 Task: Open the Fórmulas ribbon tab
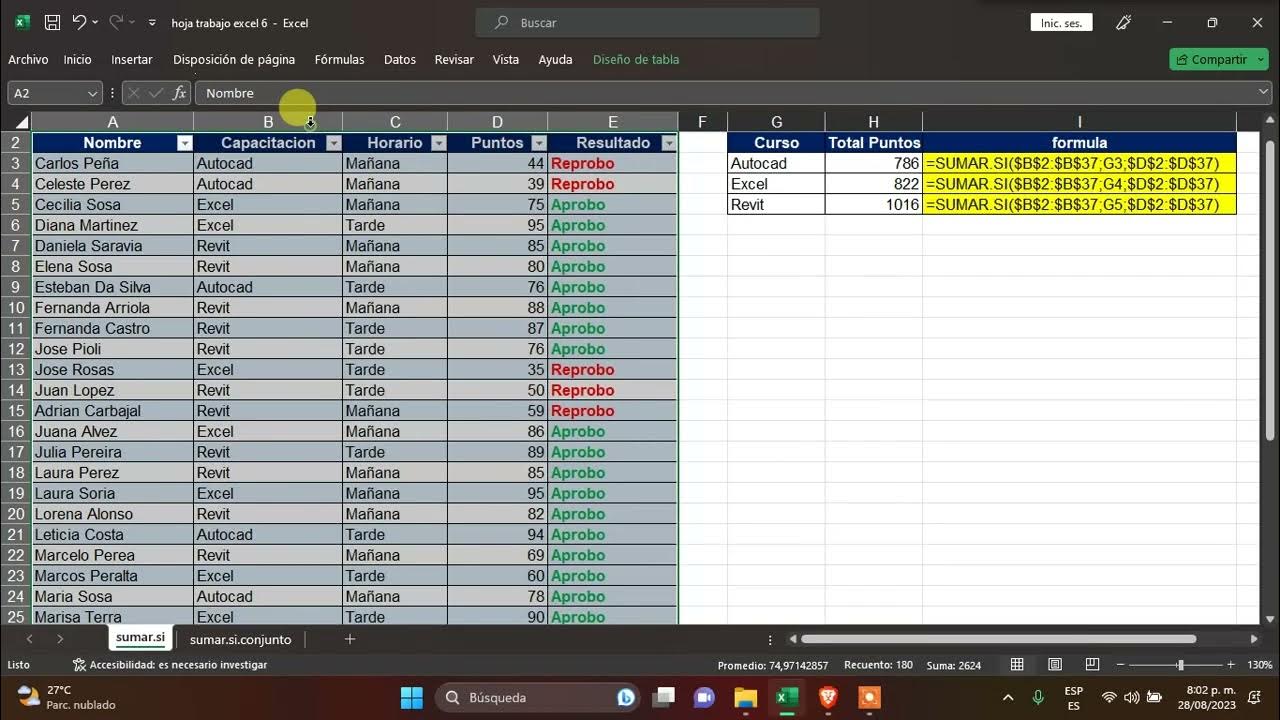click(339, 59)
